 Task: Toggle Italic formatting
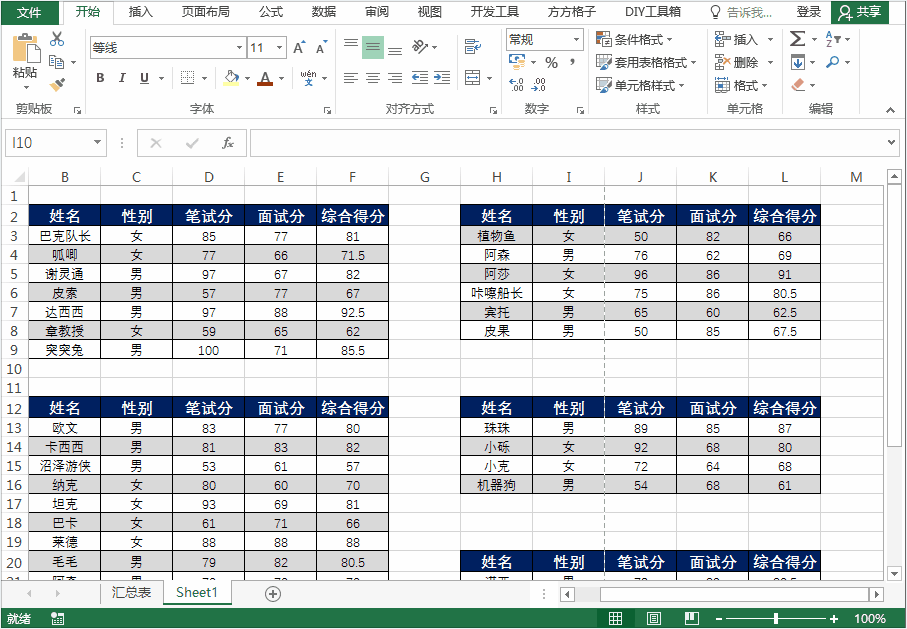122,78
